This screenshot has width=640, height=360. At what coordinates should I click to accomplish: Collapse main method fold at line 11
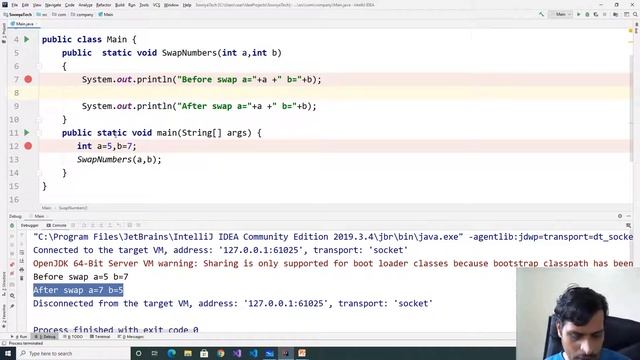pyautogui.click(x=39, y=133)
